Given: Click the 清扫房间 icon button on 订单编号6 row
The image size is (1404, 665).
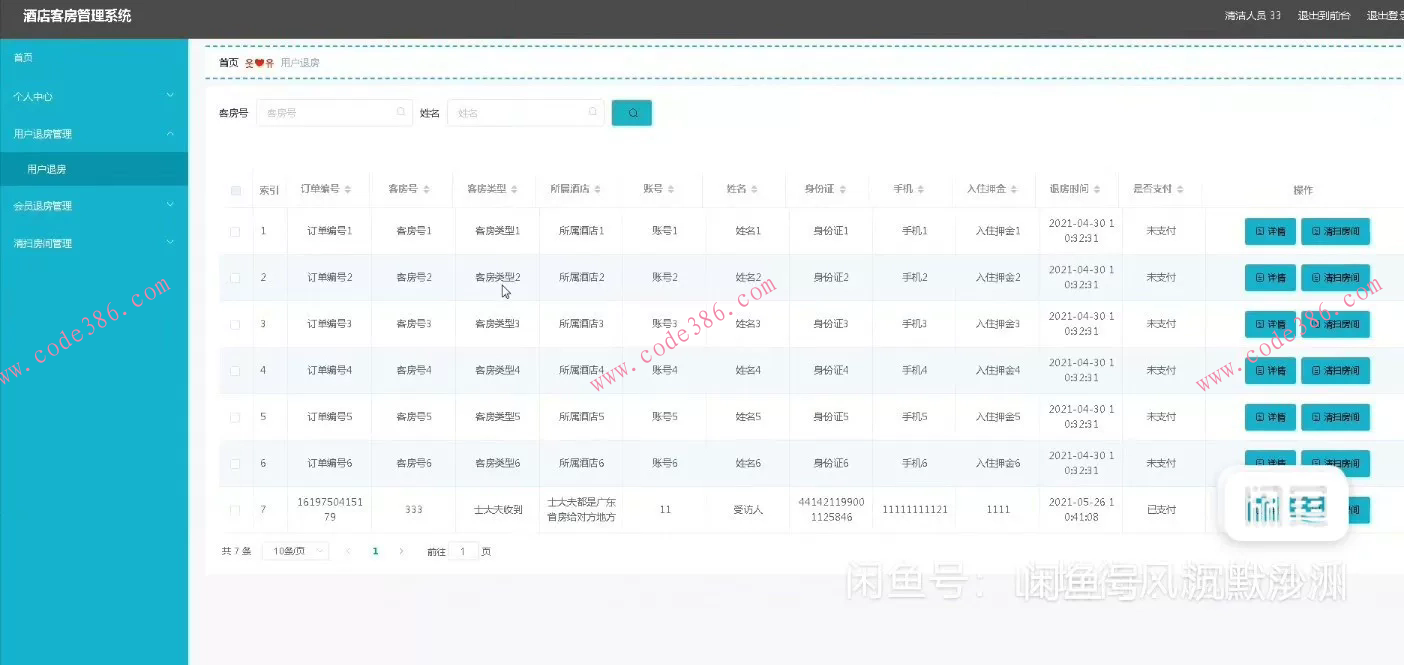Looking at the screenshot, I should coord(1335,463).
